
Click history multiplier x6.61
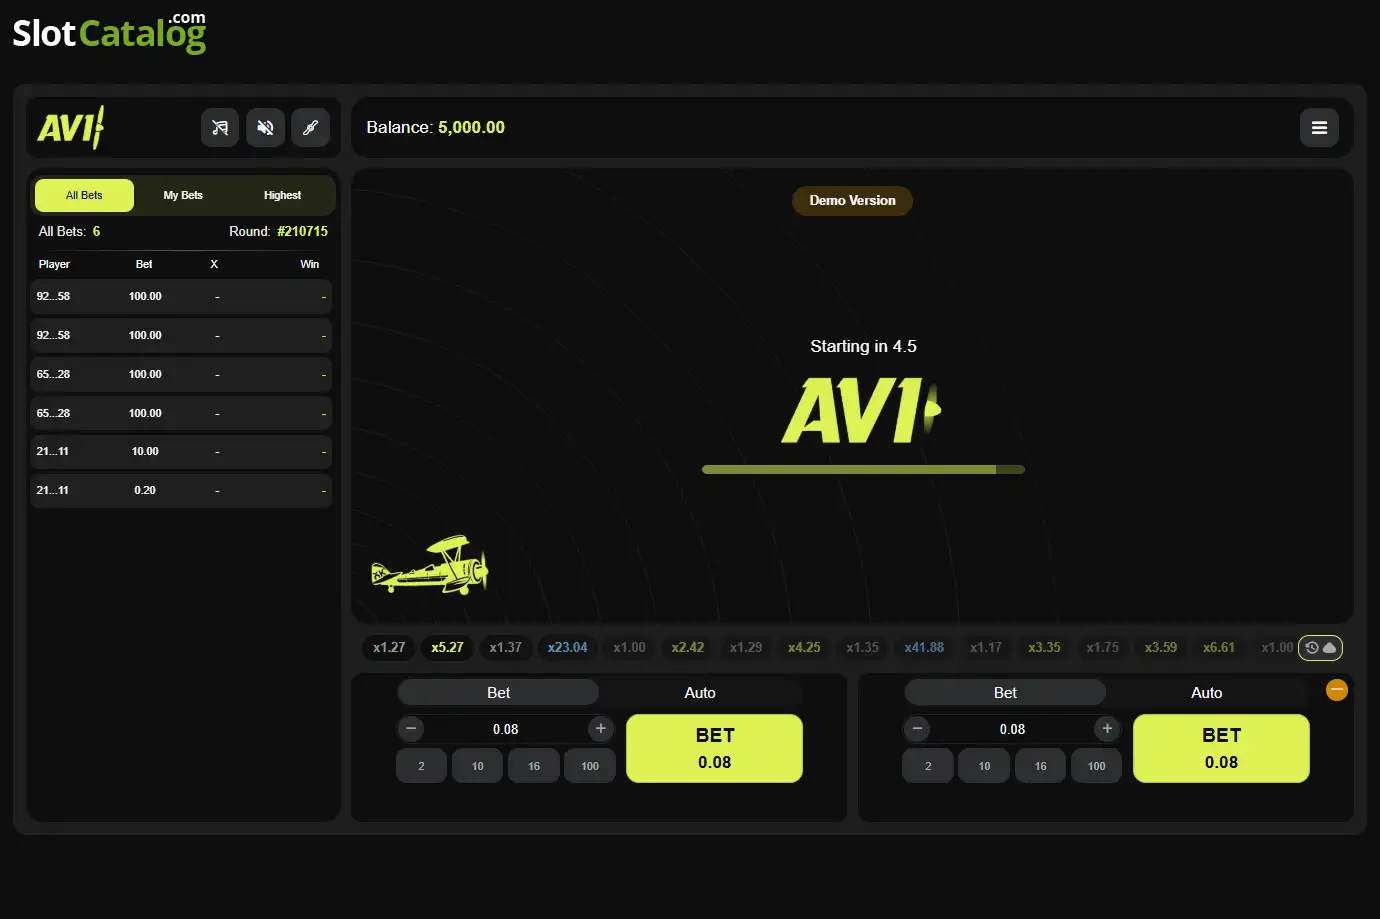(1218, 647)
